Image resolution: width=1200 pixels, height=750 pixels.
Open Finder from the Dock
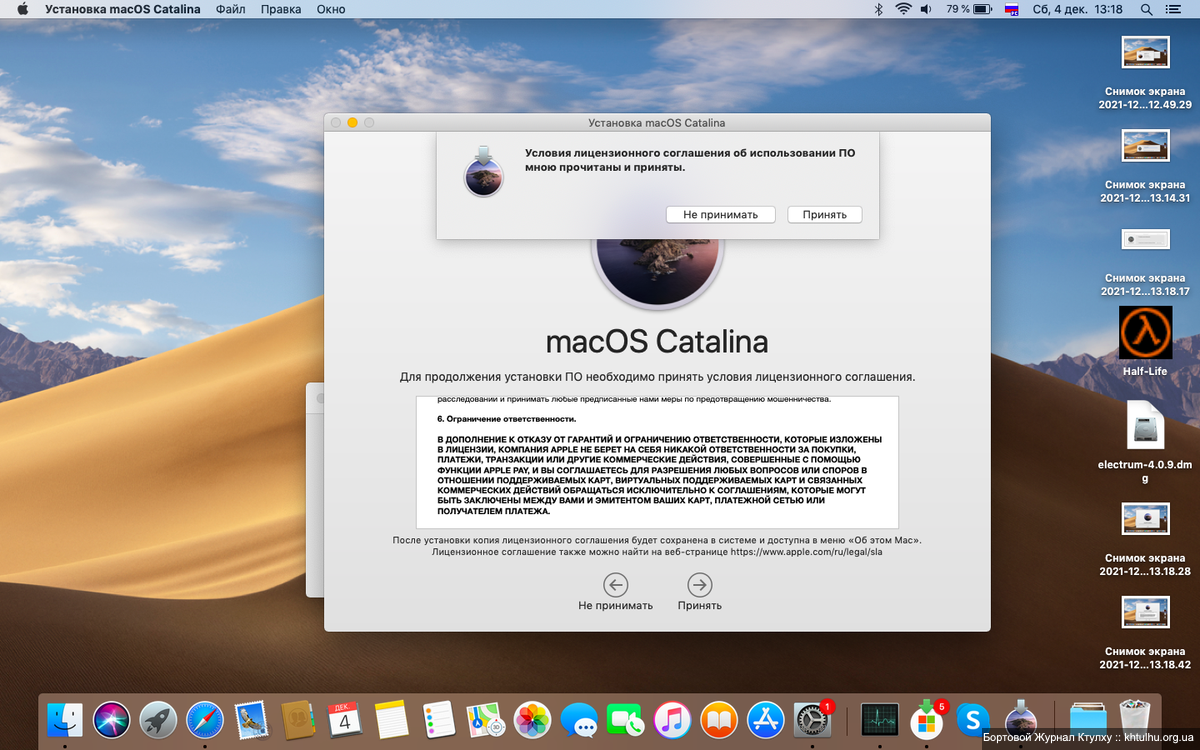click(65, 718)
